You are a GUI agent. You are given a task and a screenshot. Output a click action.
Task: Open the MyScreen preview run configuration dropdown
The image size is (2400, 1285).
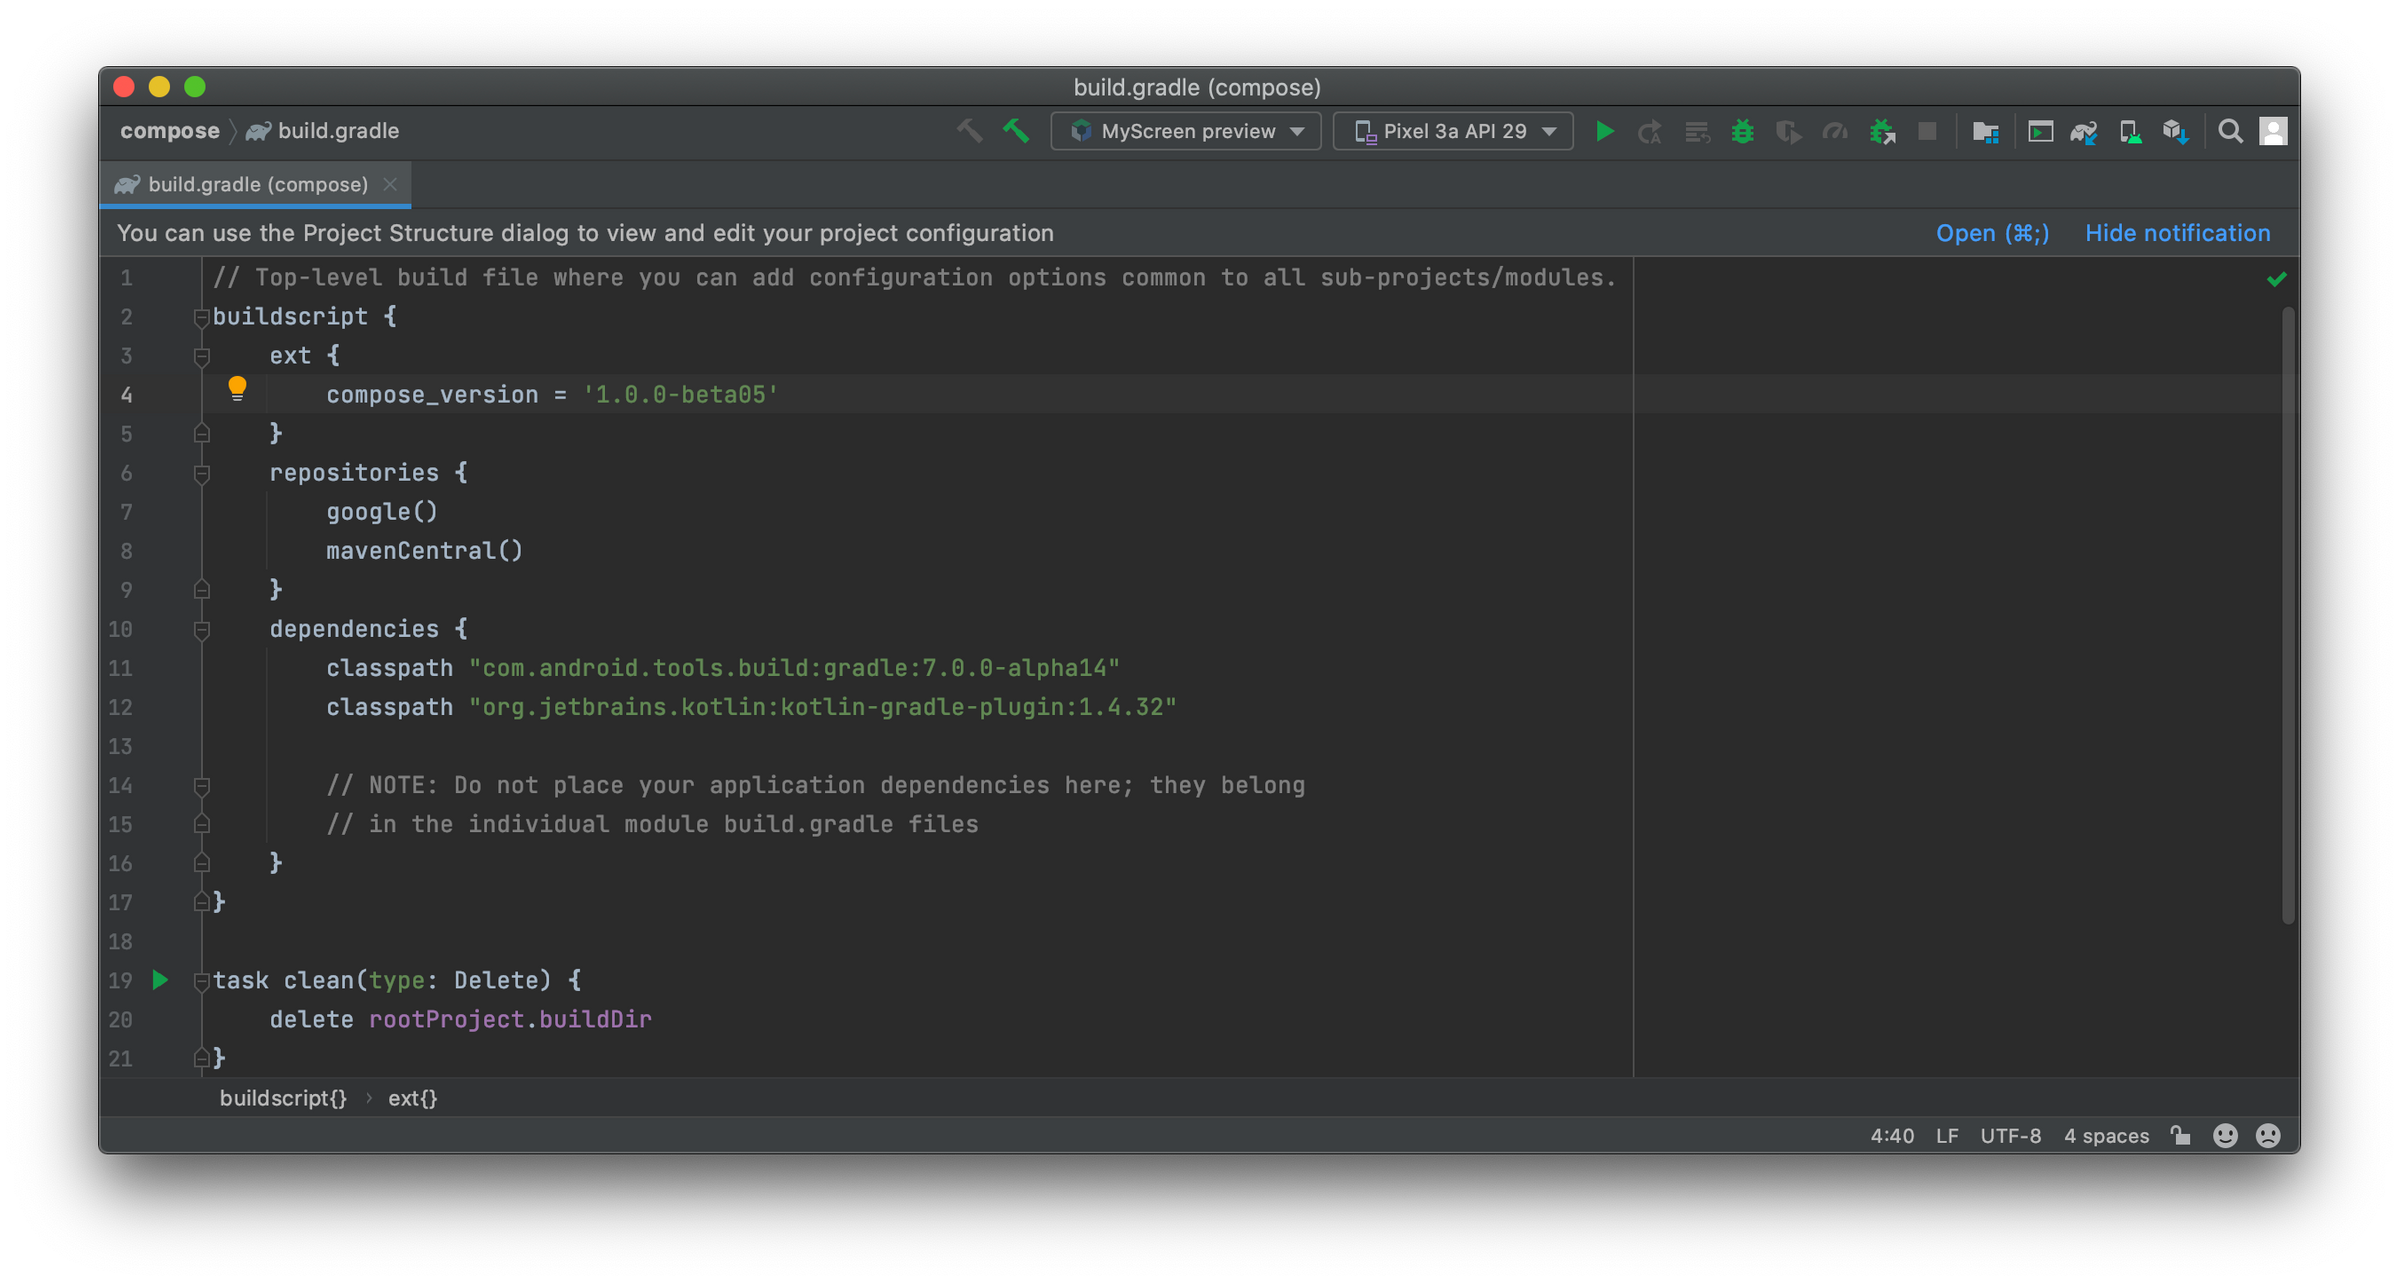pos(1186,131)
